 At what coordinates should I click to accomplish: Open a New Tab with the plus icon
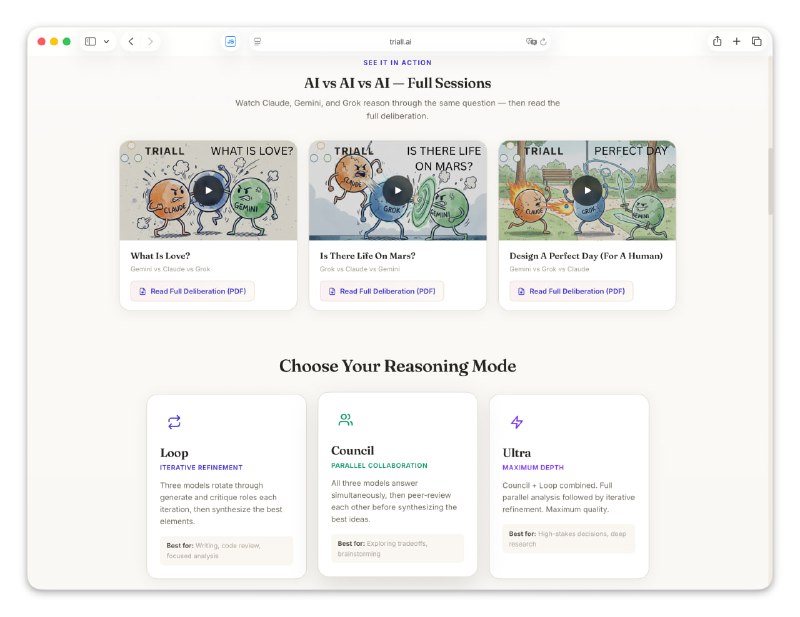736,41
